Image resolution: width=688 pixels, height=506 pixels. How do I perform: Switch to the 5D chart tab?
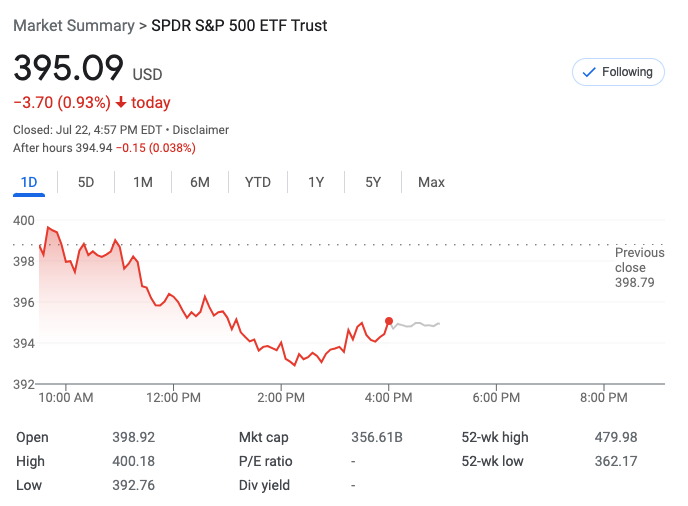tap(86, 182)
